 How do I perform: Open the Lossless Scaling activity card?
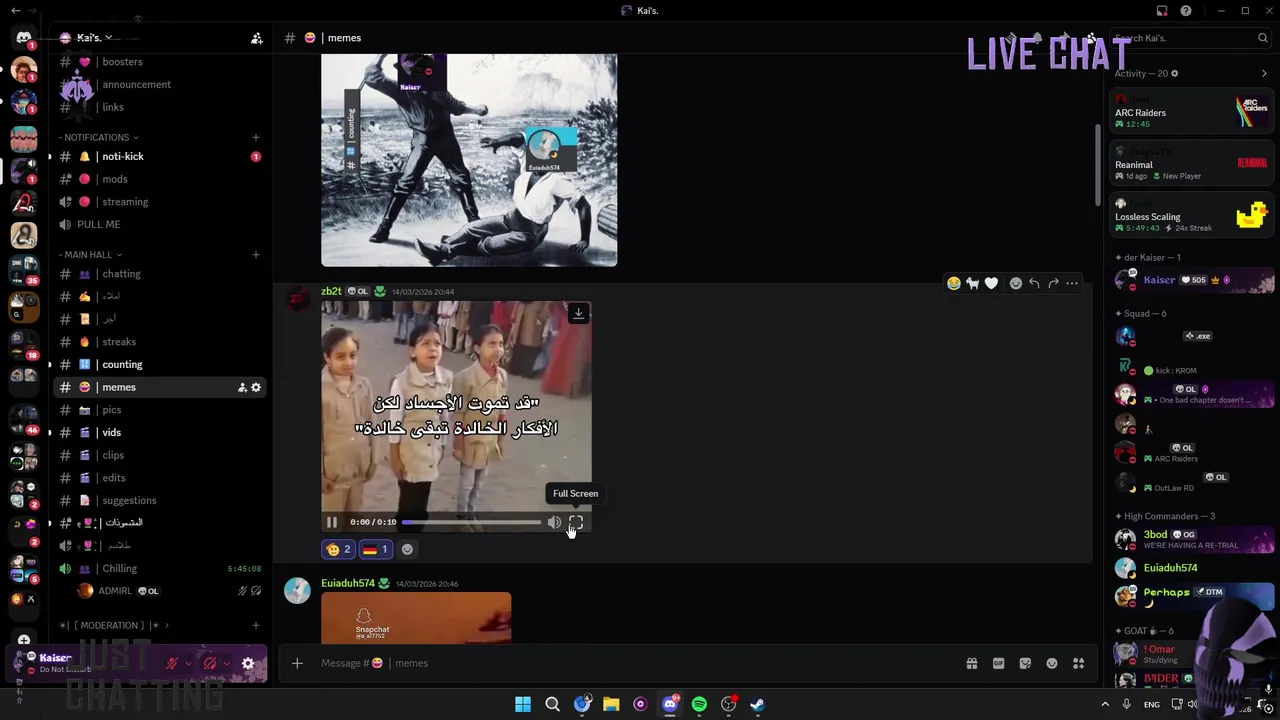click(x=1192, y=215)
